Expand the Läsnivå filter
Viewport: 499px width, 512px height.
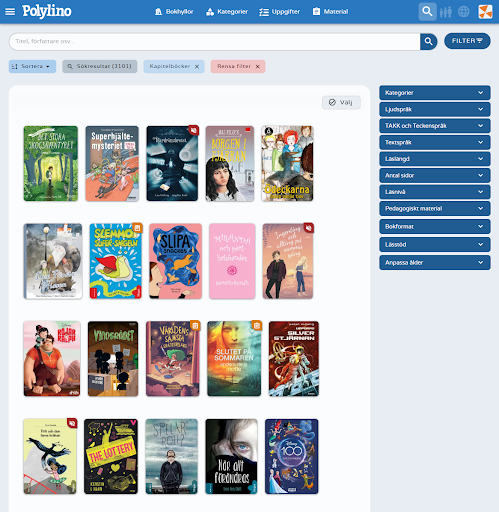point(434,192)
